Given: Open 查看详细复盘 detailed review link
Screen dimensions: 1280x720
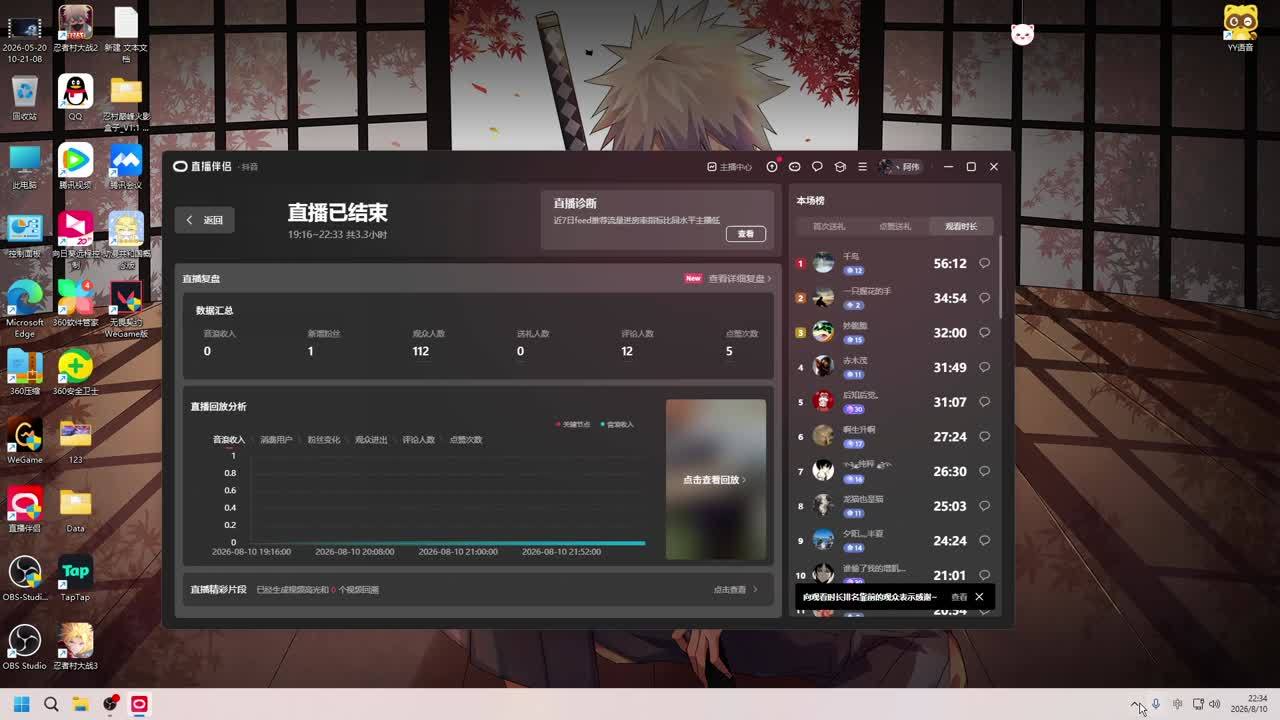Looking at the screenshot, I should (x=740, y=279).
